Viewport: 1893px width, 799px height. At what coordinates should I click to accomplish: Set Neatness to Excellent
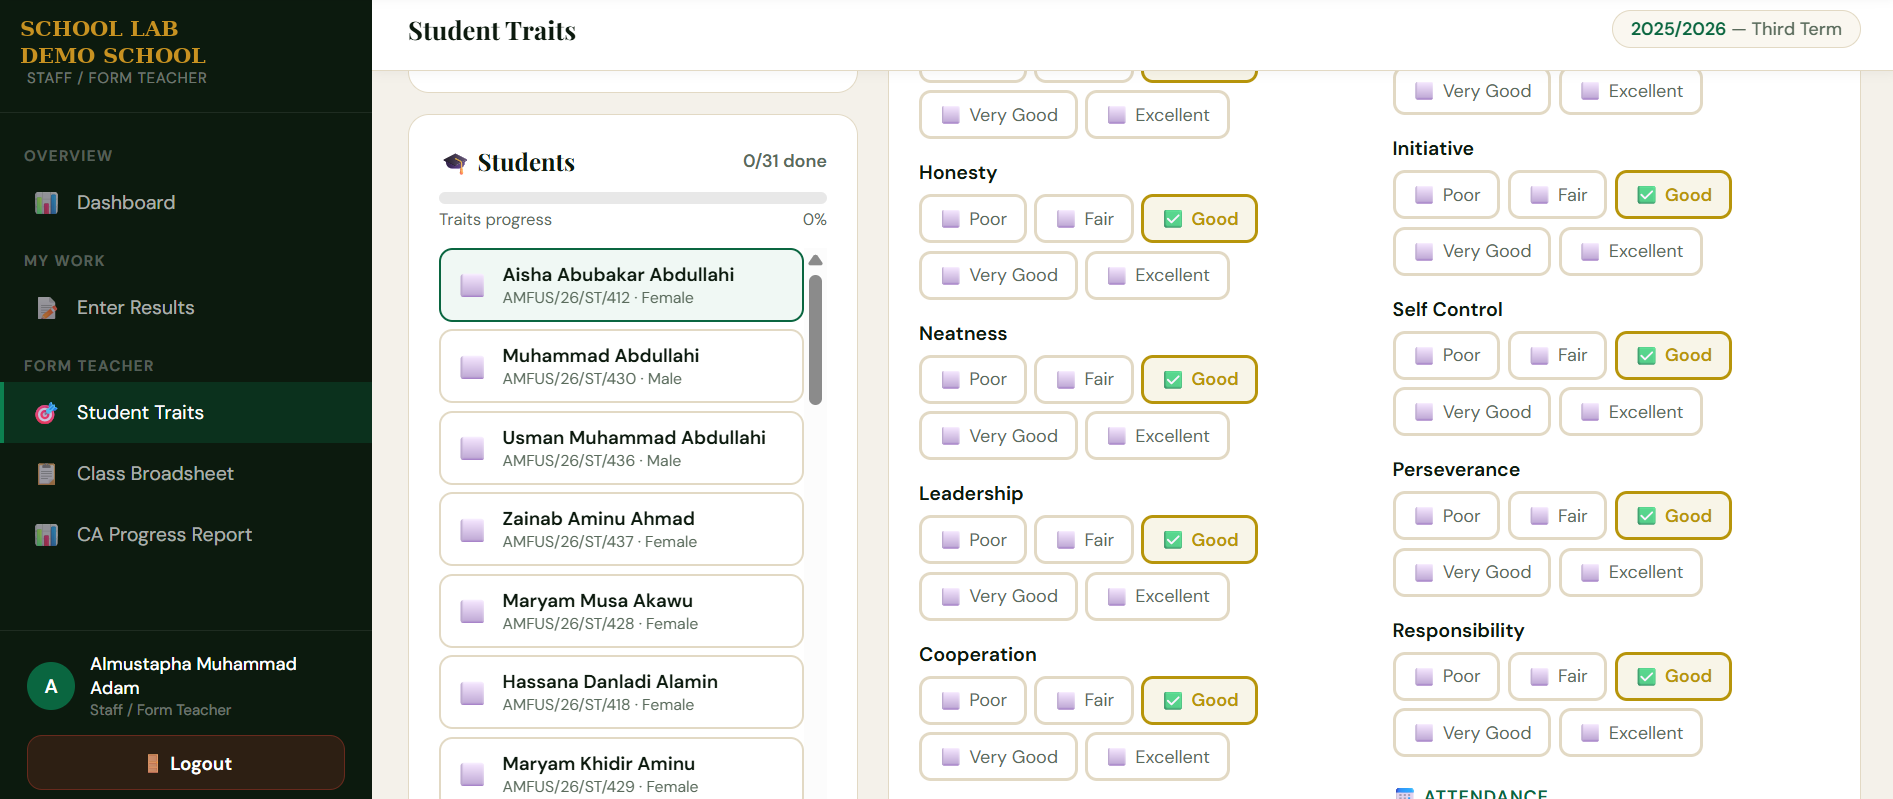(x=1157, y=436)
